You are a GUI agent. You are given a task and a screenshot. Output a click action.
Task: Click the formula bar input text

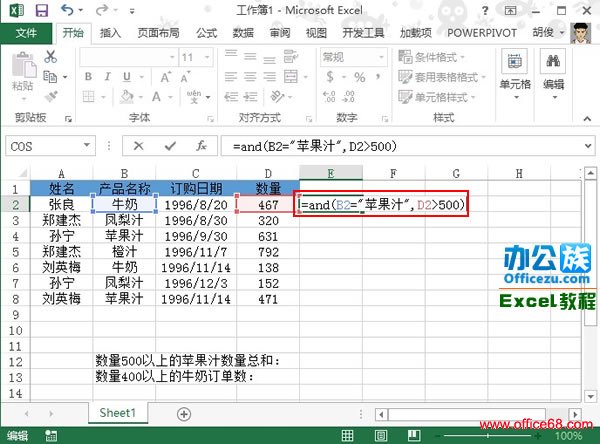[315, 146]
